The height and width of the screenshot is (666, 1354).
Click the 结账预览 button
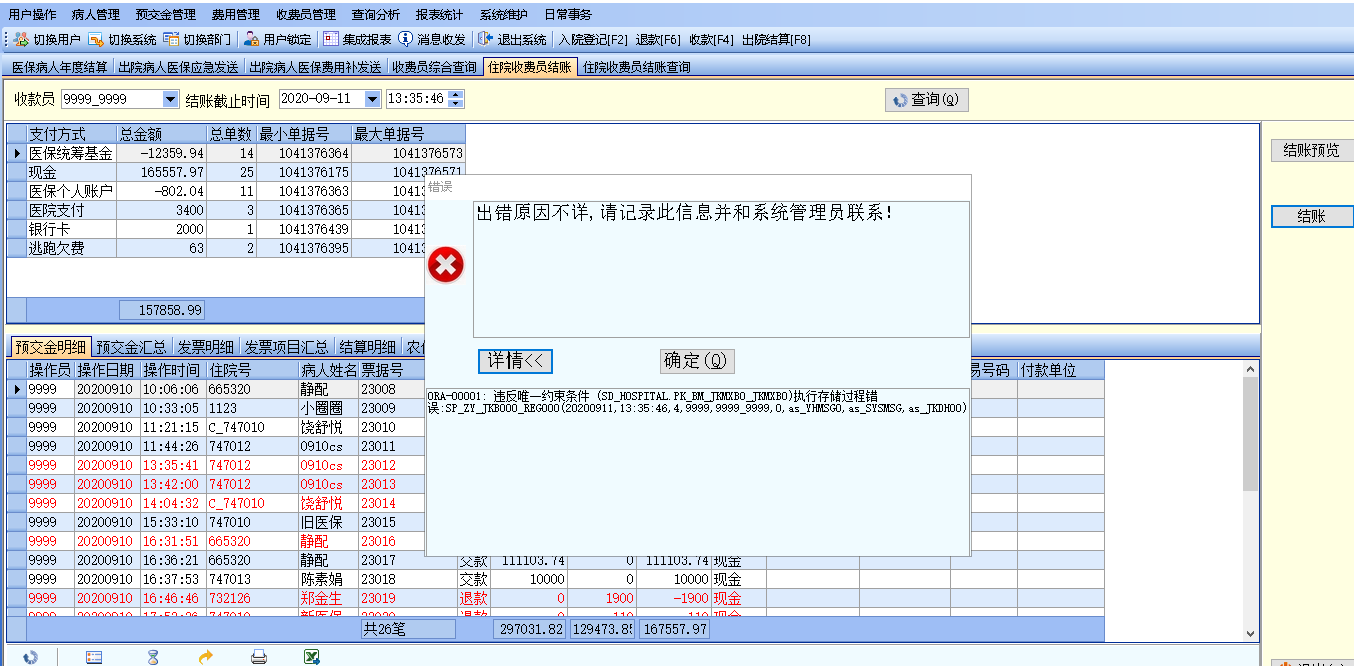1312,150
